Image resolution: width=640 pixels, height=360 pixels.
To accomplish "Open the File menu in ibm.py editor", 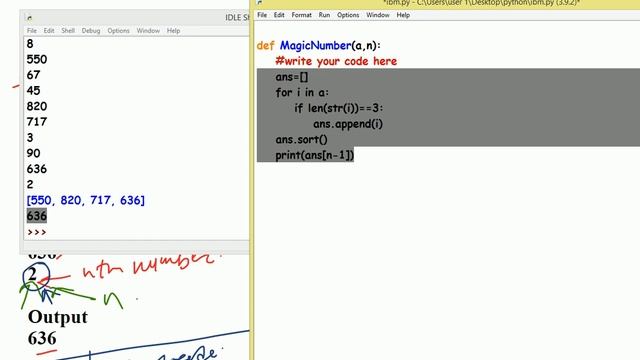I will (262, 15).
